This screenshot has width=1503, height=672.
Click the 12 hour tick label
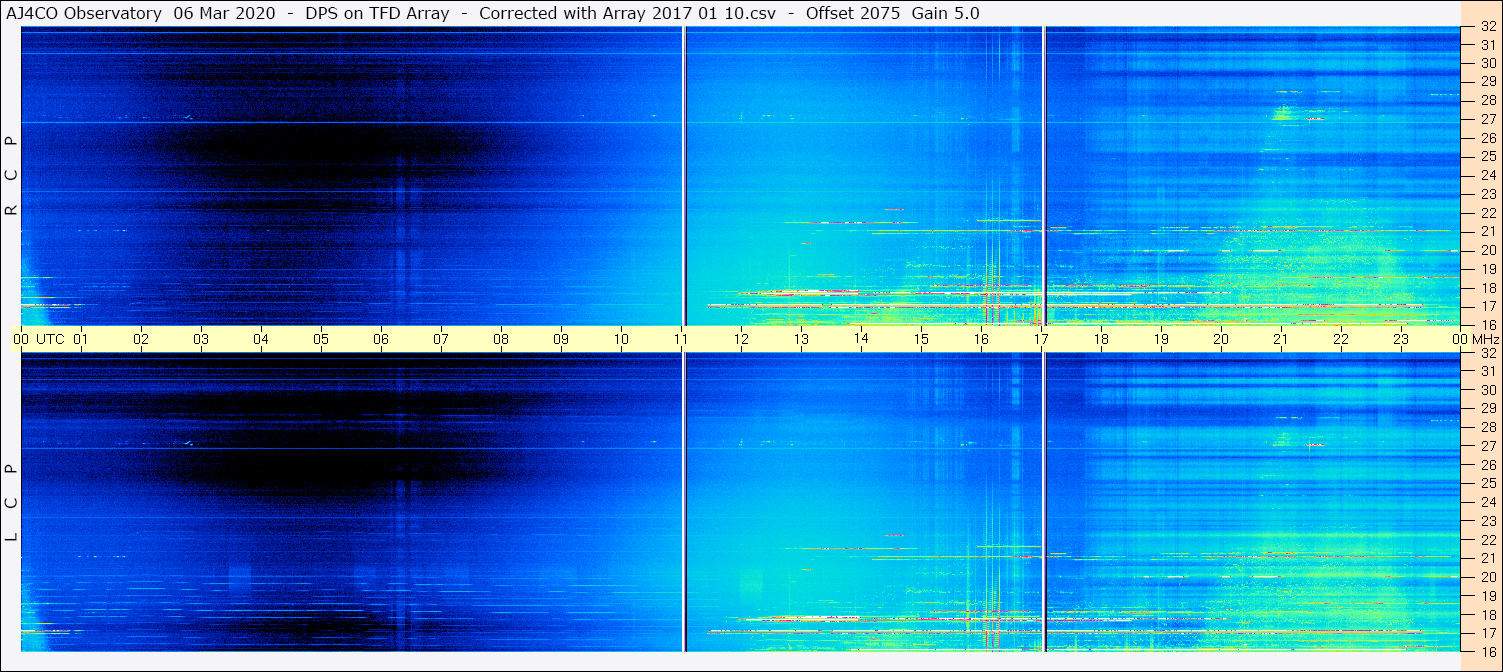[741, 339]
